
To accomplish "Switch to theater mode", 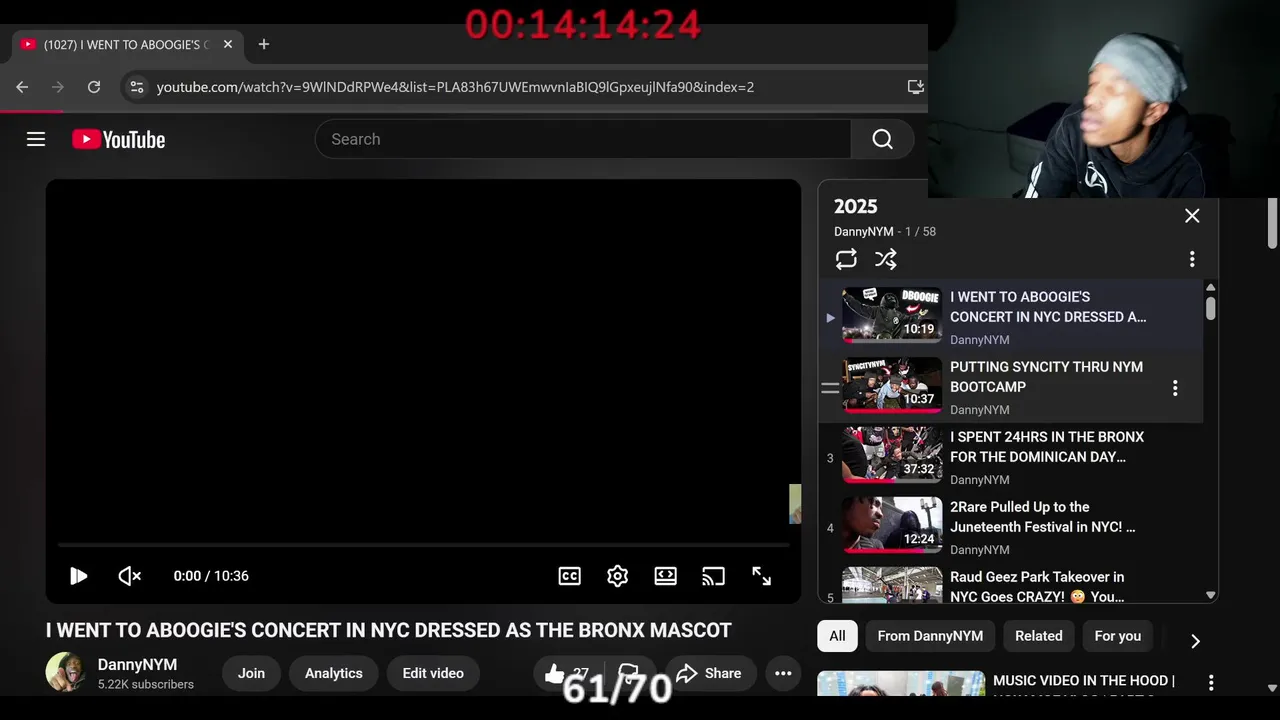I will tap(665, 576).
